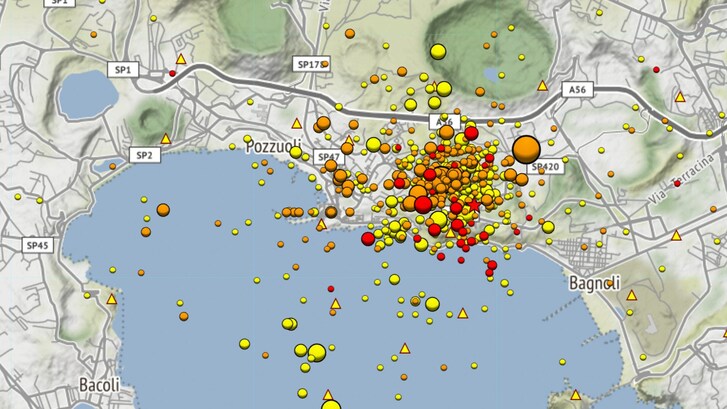Click the small red dot near the top-right A56 label
This screenshot has width=727, height=409.
click(x=656, y=69)
